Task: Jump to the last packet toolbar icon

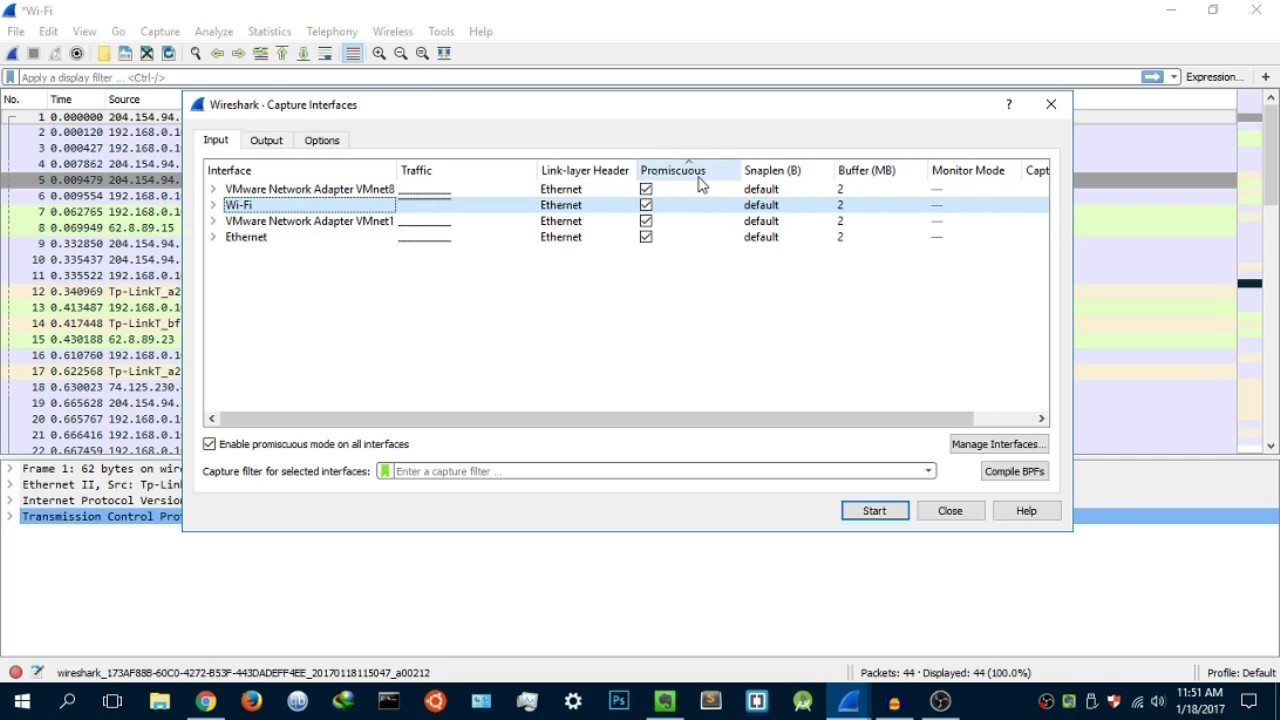Action: coord(303,54)
